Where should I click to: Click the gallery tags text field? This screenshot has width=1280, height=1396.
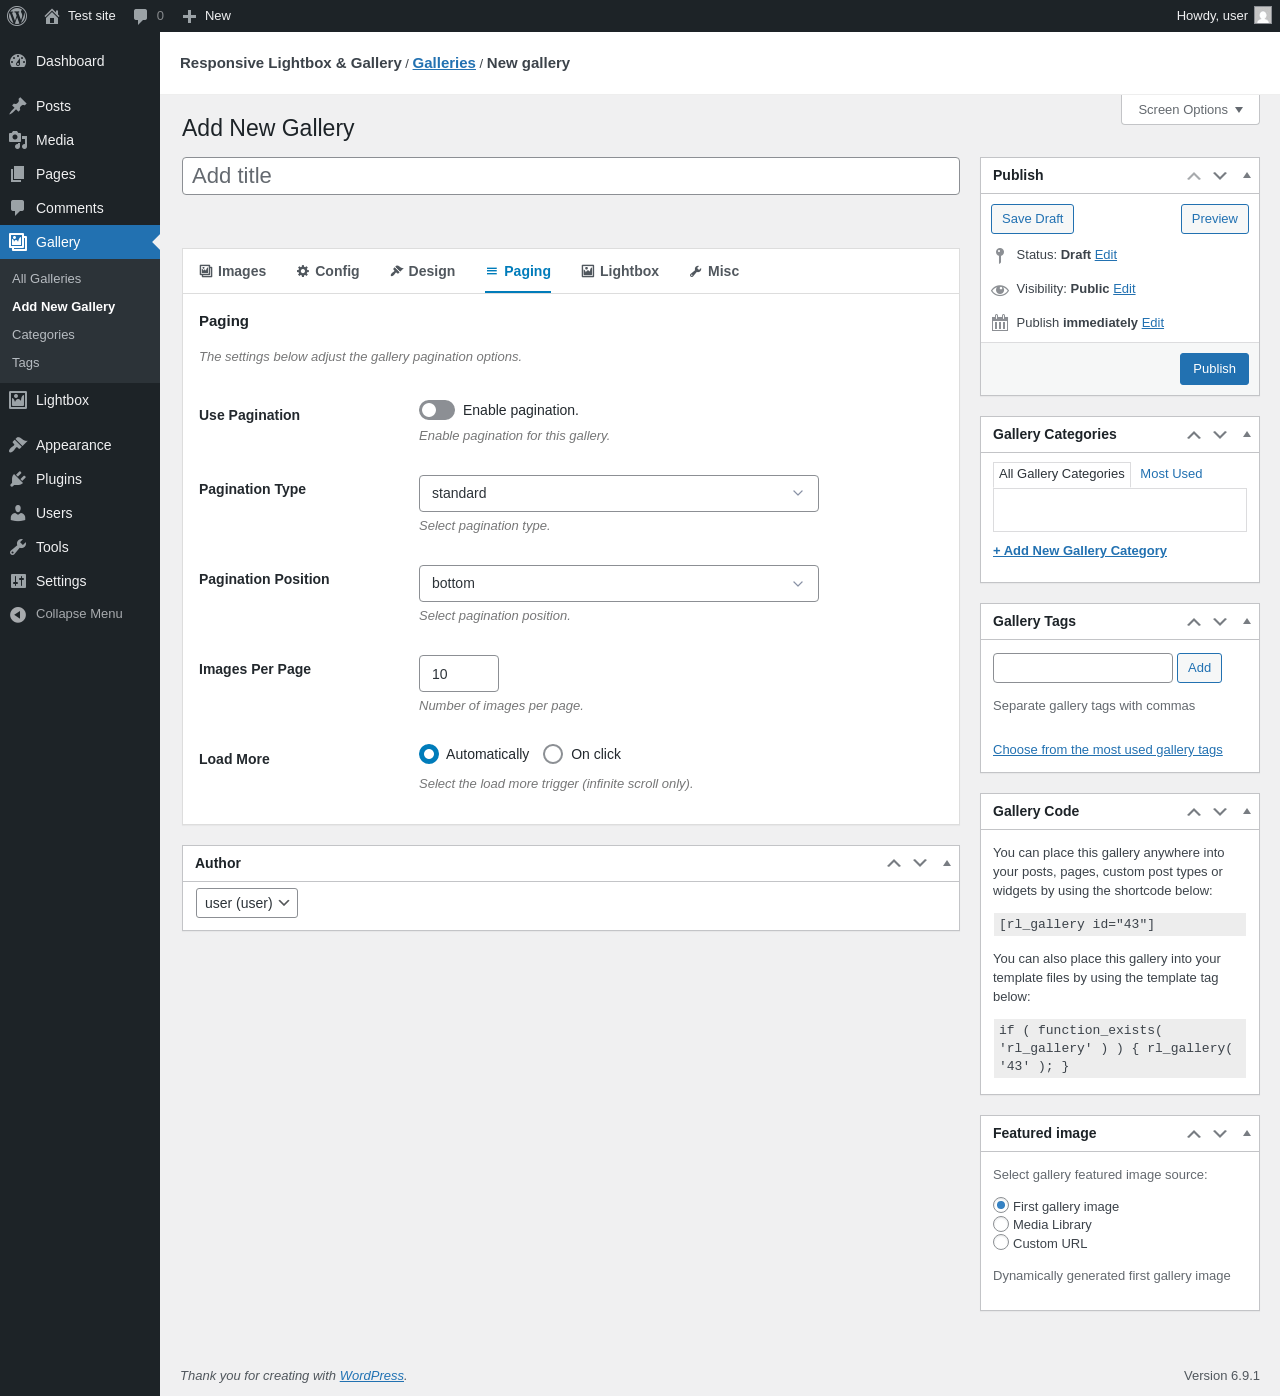click(x=1083, y=668)
